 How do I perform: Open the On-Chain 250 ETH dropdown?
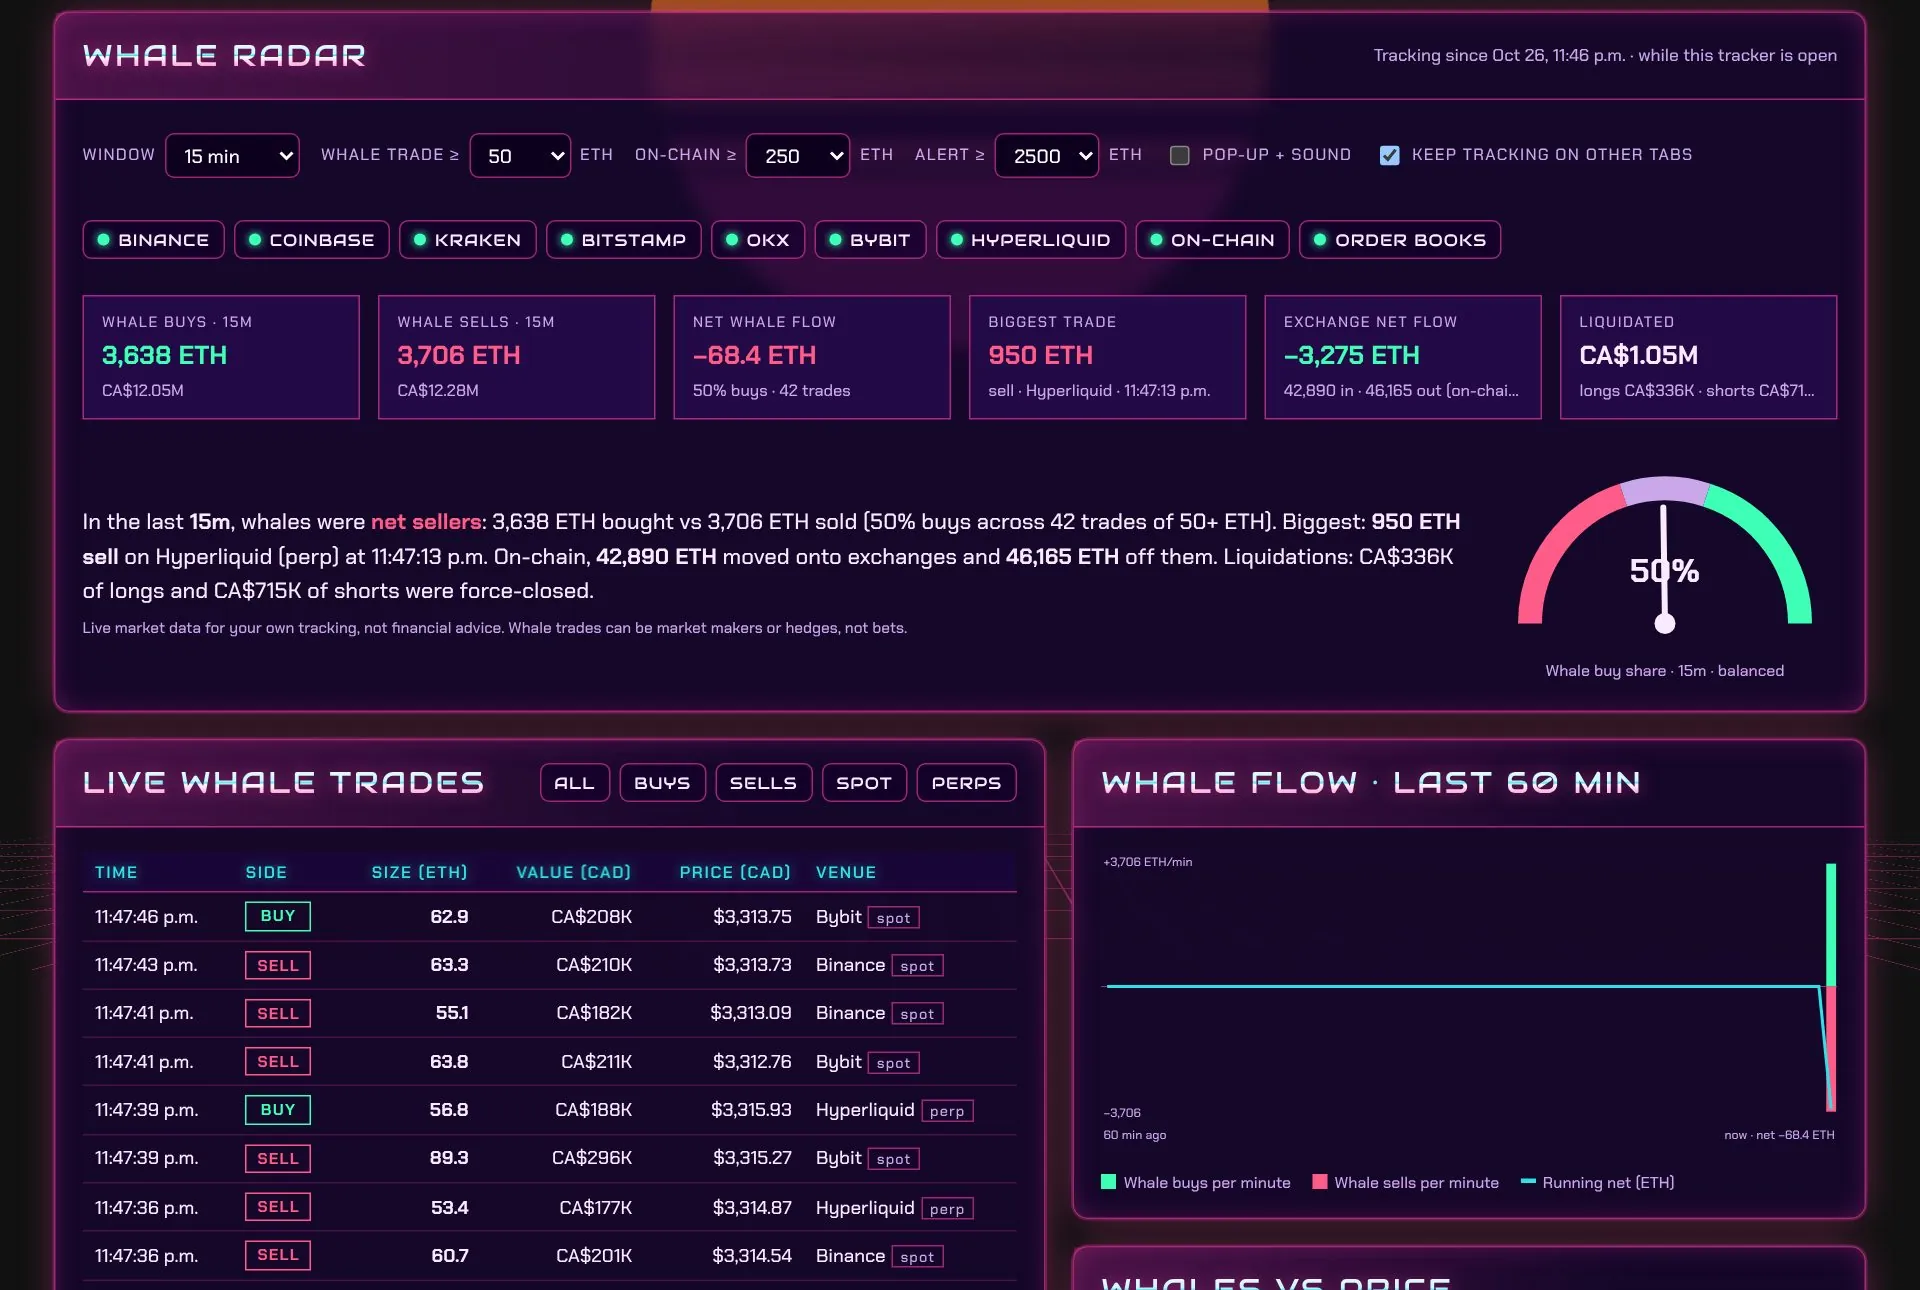click(x=798, y=155)
